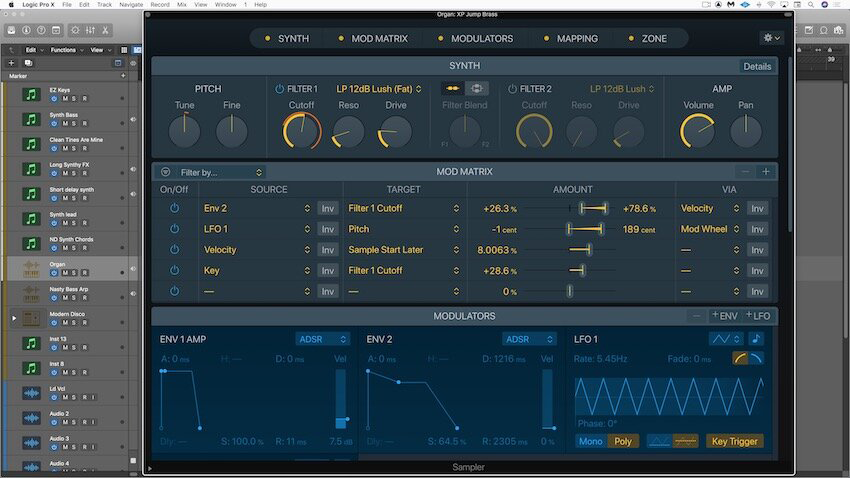The image size is (850, 478).
Task: Select the Poly LFO mode button
Action: point(622,441)
